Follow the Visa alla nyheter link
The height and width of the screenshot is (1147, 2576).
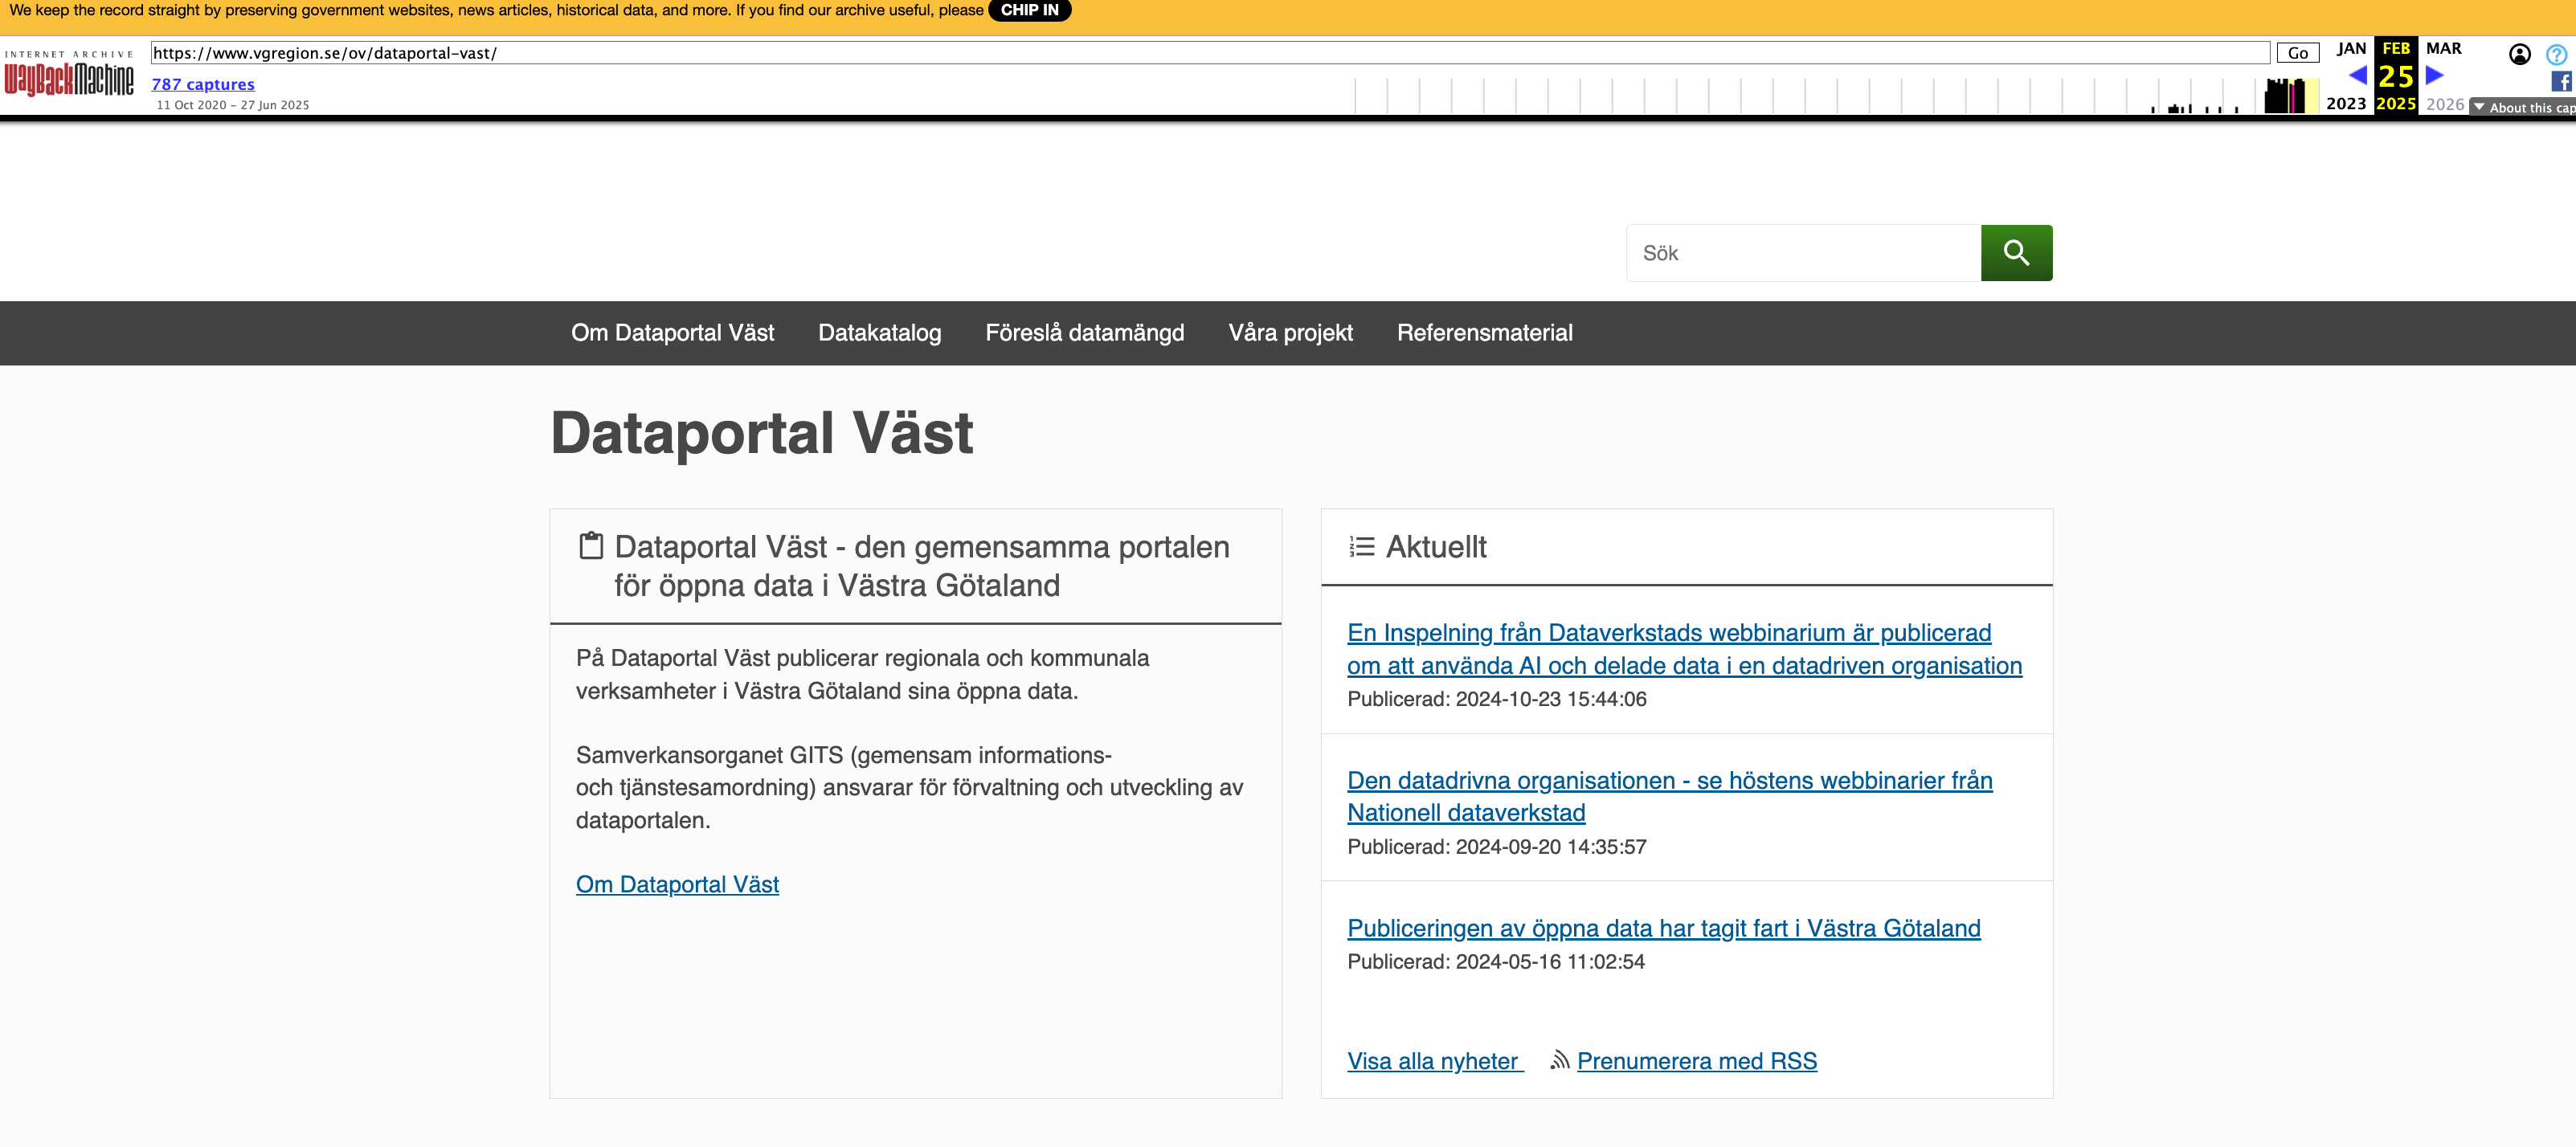1434,1061
